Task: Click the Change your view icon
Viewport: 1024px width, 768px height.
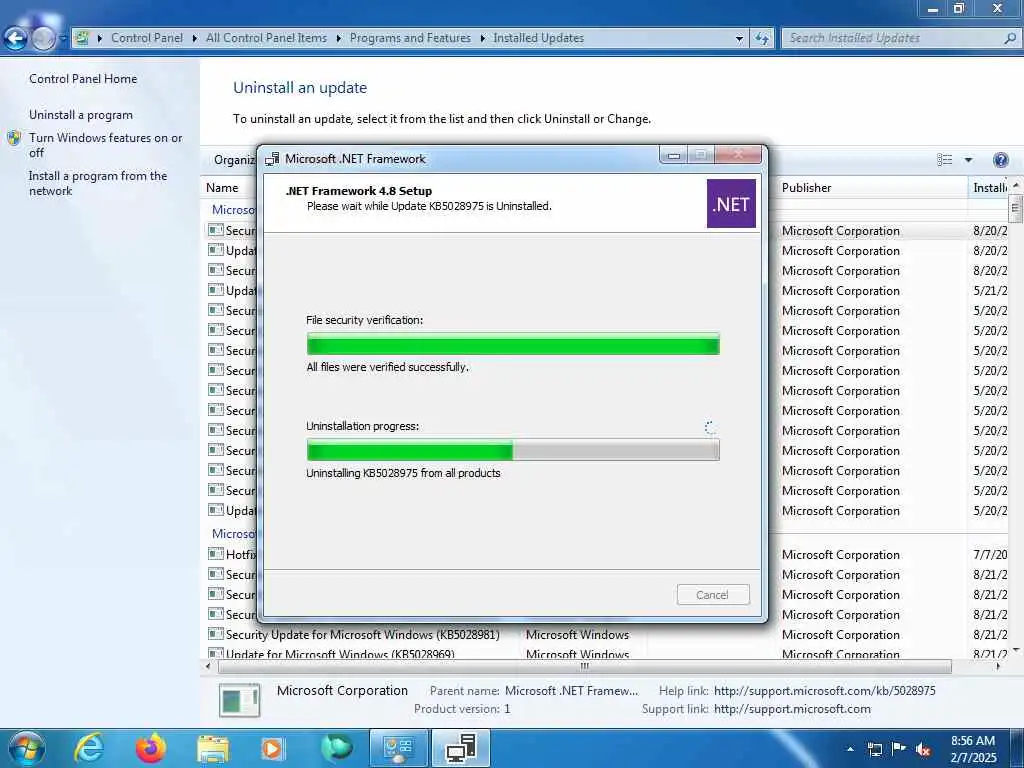Action: (944, 160)
